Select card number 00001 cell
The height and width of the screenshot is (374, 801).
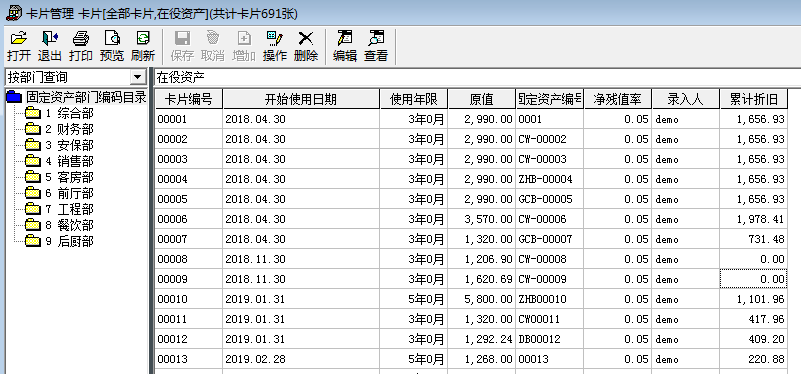coord(189,120)
